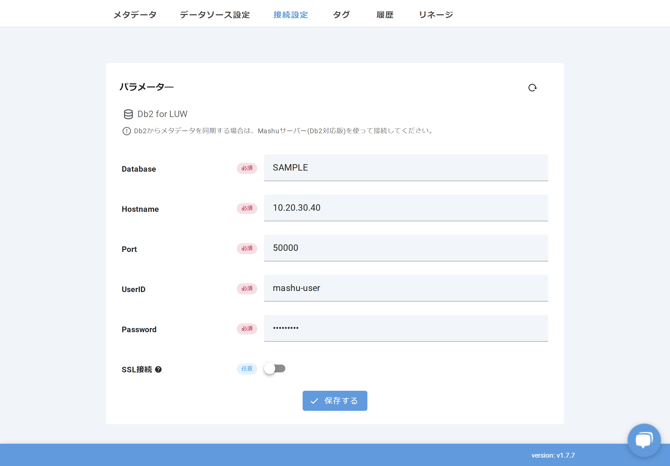Select the UserID field with mashu-user

405,288
